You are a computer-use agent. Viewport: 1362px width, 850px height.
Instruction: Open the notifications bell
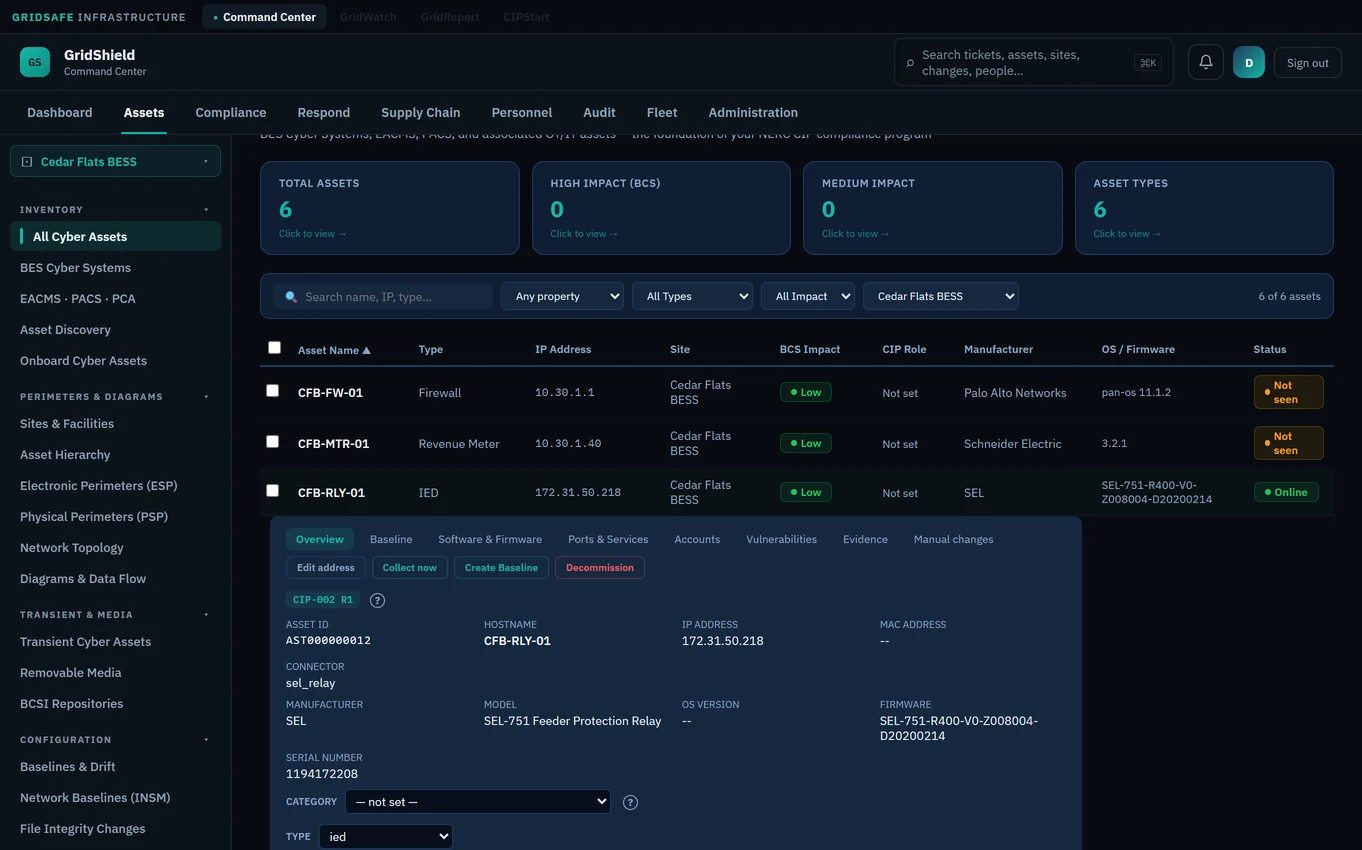tap(1205, 62)
